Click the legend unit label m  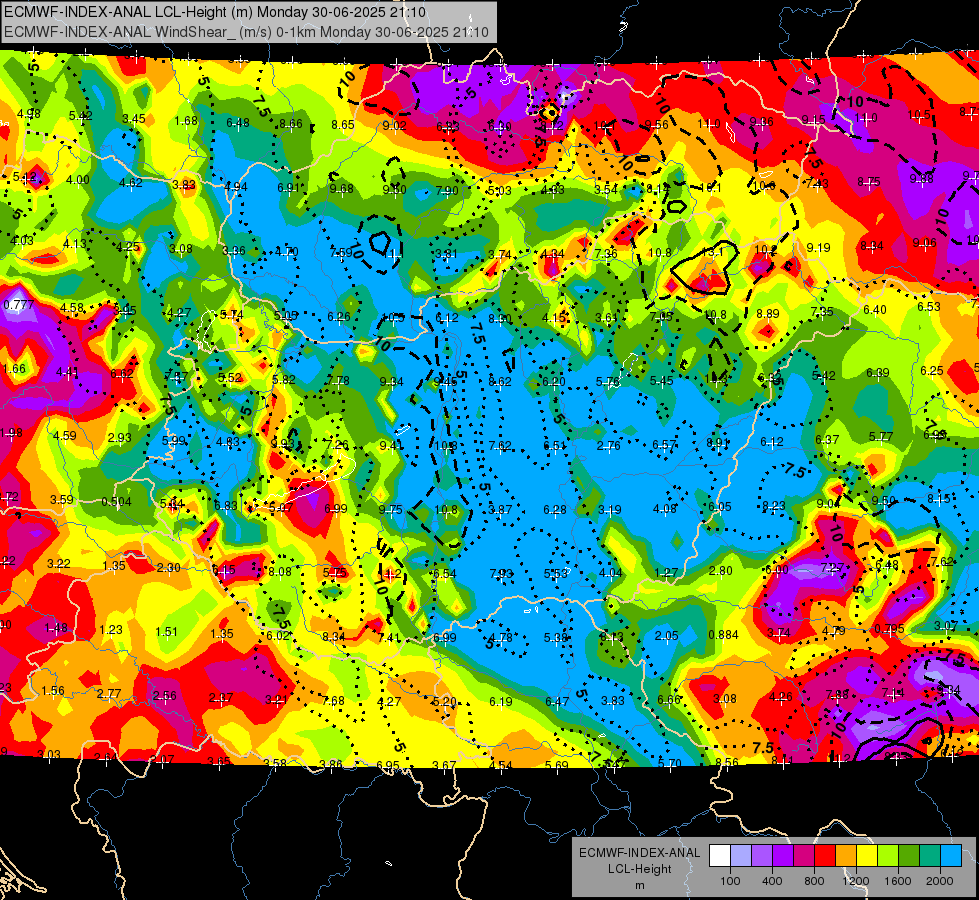(639, 885)
